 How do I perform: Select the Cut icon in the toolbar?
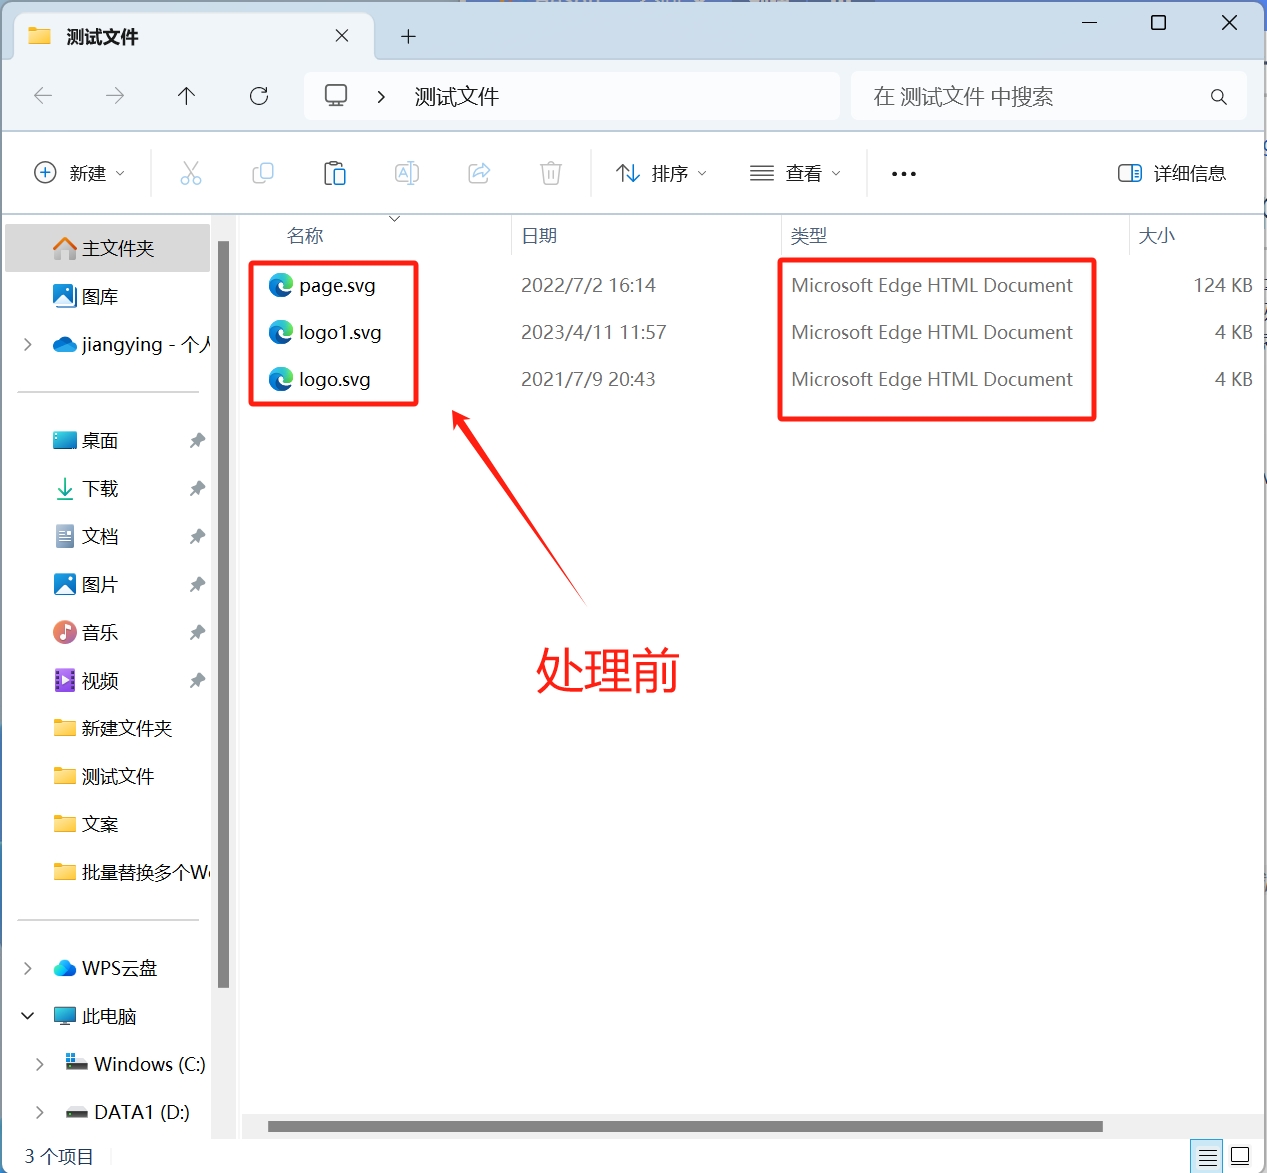[191, 172]
